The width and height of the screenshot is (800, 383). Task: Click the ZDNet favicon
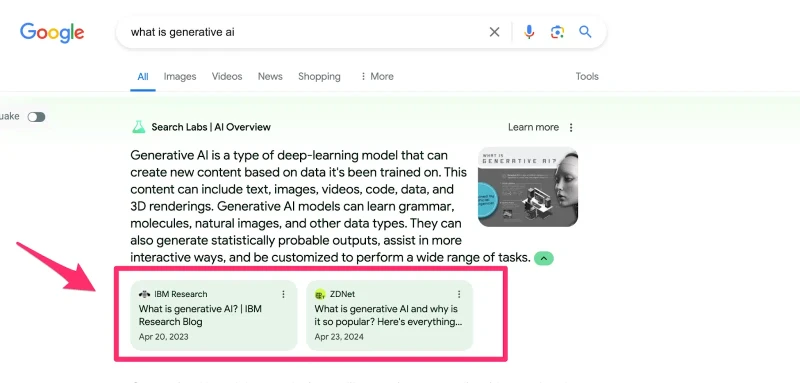[x=320, y=294]
